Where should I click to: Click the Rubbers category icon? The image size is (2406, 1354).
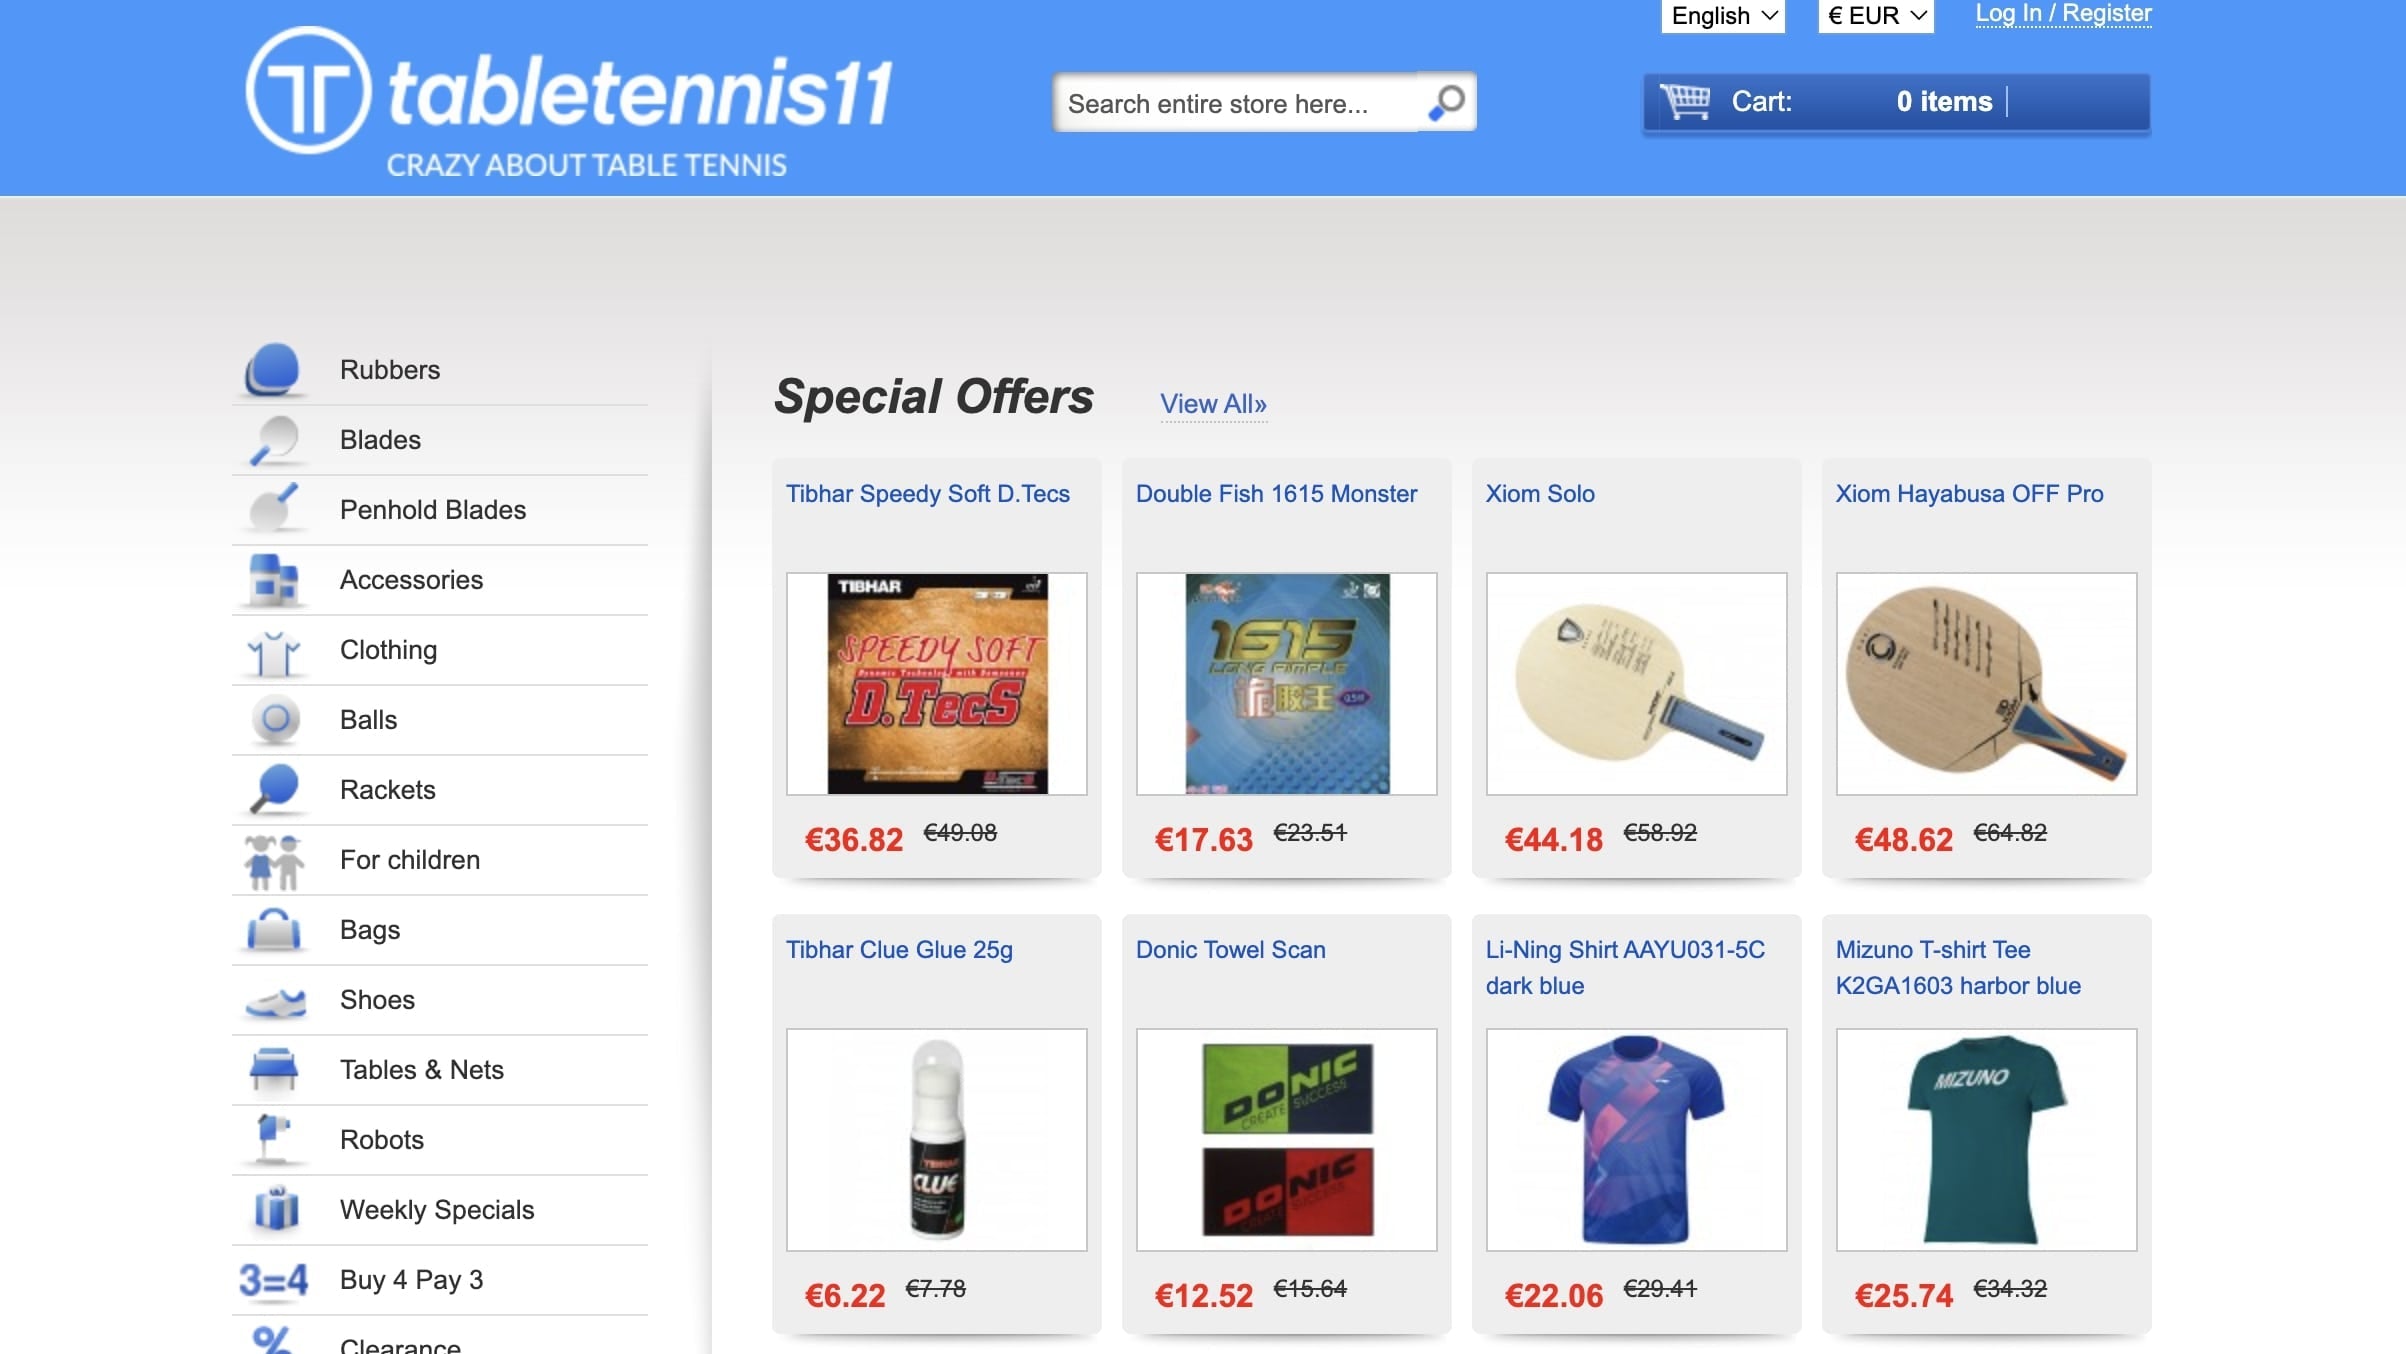coord(273,370)
